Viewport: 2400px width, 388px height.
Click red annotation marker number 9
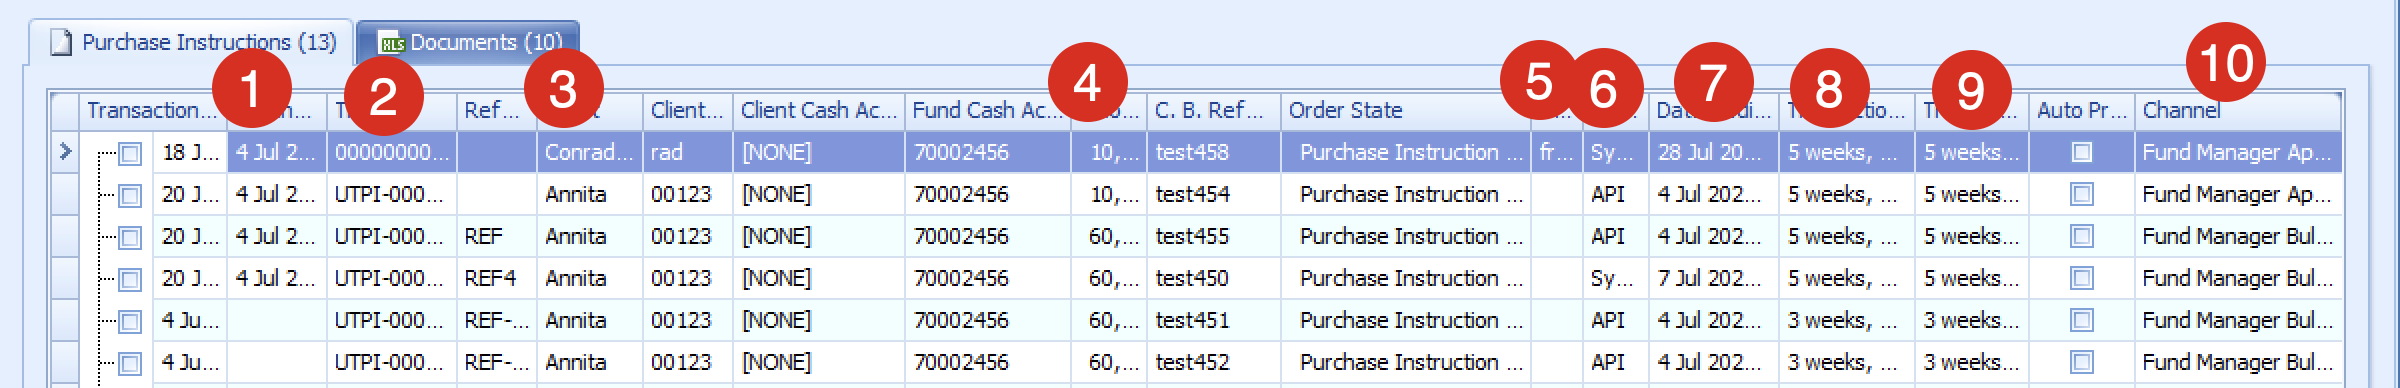[x=1972, y=90]
